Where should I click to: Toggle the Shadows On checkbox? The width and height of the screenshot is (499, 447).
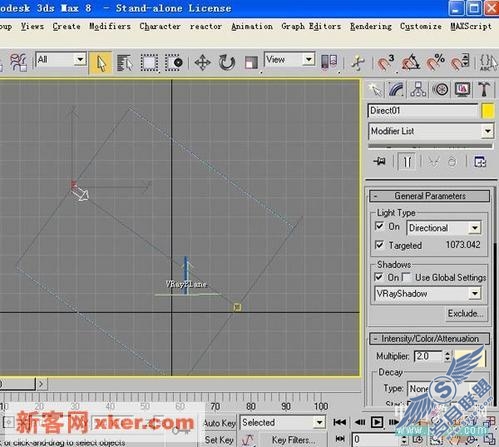[x=379, y=277]
